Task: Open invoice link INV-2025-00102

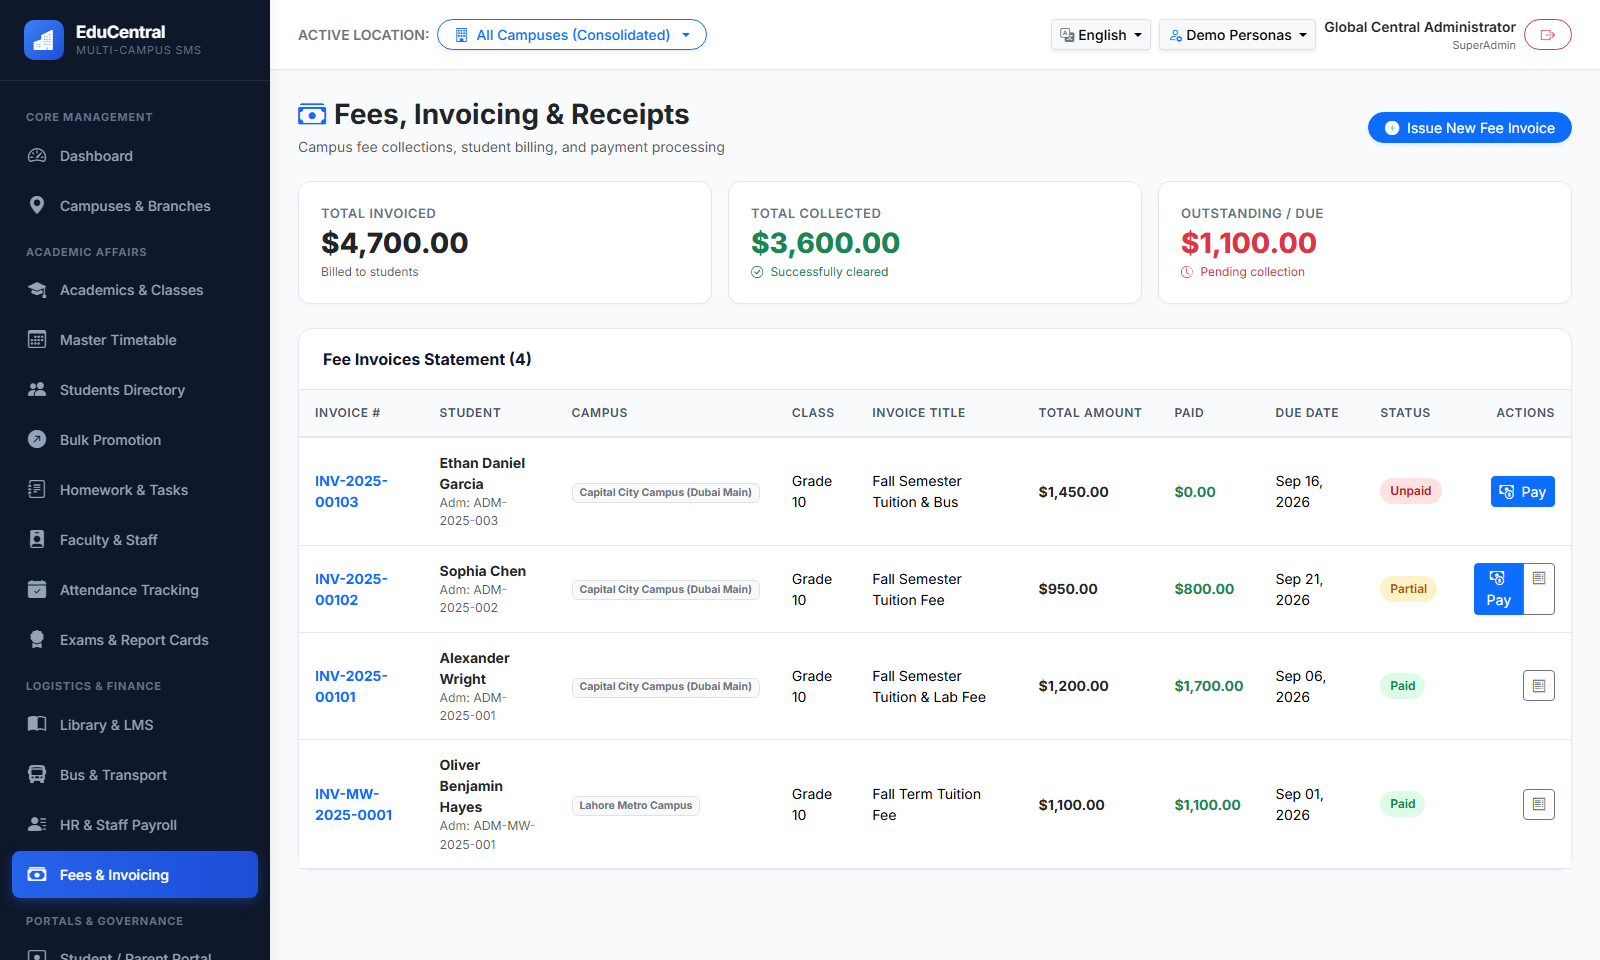Action: pos(351,589)
